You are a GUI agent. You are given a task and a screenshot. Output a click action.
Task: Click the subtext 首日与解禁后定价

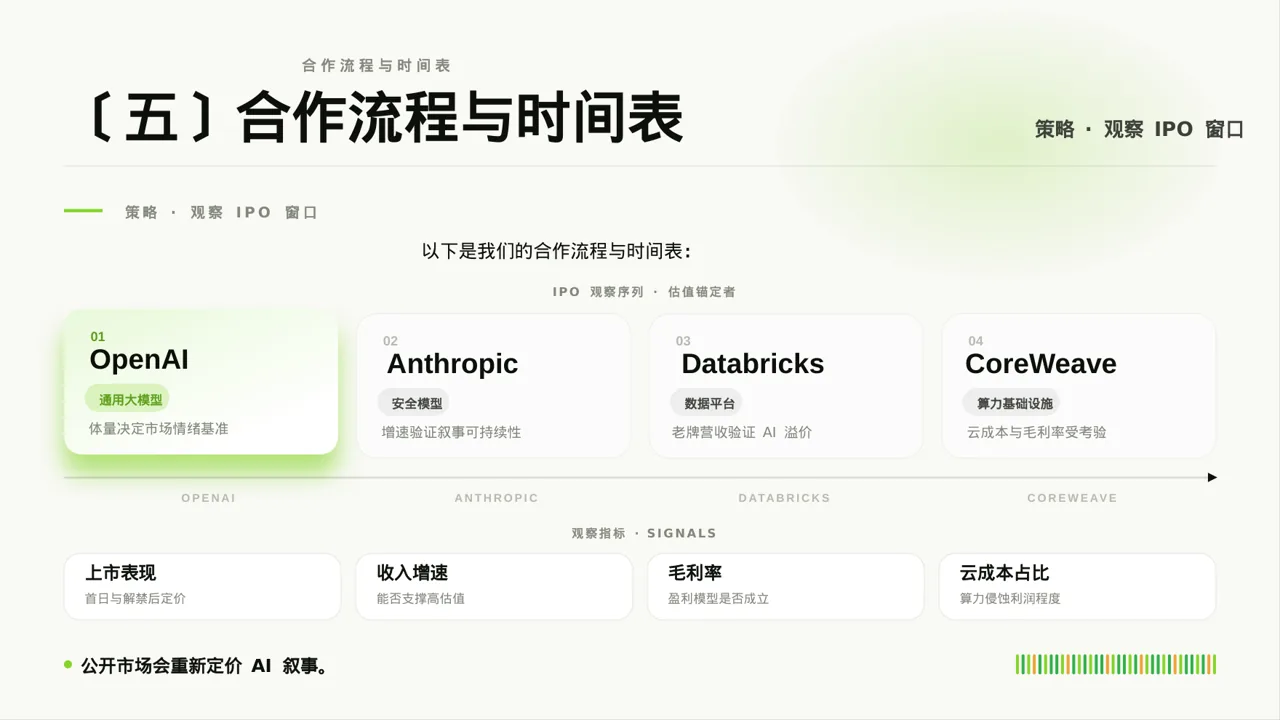pos(135,598)
